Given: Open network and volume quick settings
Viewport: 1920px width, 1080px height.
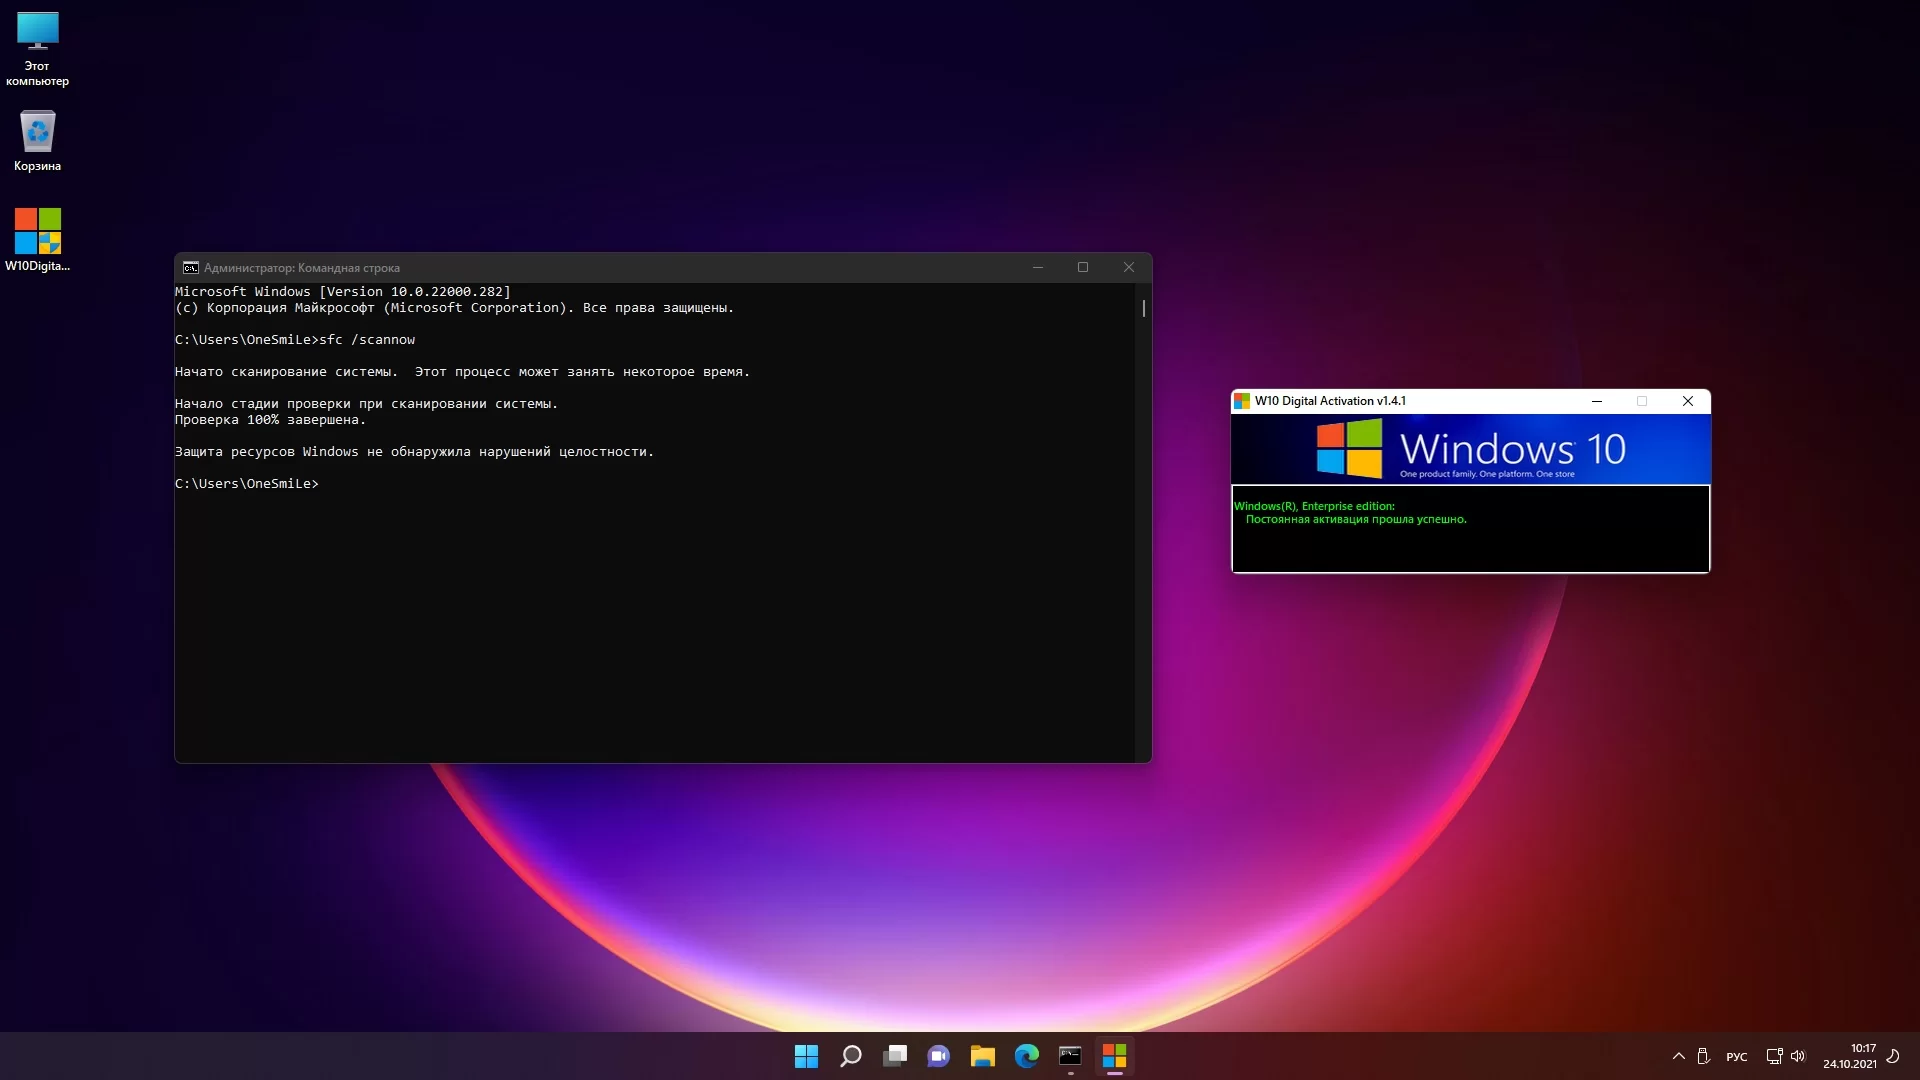Looking at the screenshot, I should coord(1785,1056).
